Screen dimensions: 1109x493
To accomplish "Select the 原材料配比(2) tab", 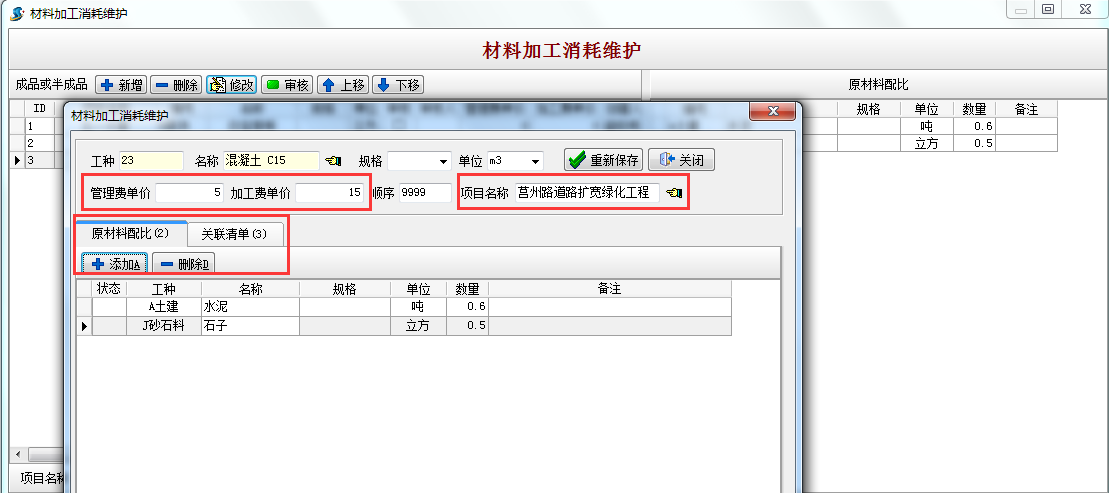I will tap(130, 234).
